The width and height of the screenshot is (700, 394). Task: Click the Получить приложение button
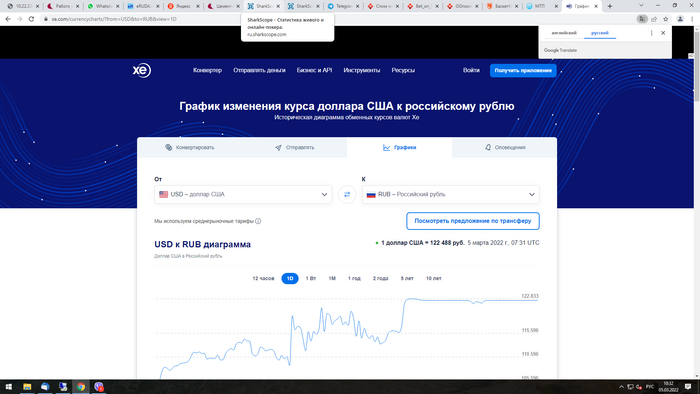click(523, 71)
